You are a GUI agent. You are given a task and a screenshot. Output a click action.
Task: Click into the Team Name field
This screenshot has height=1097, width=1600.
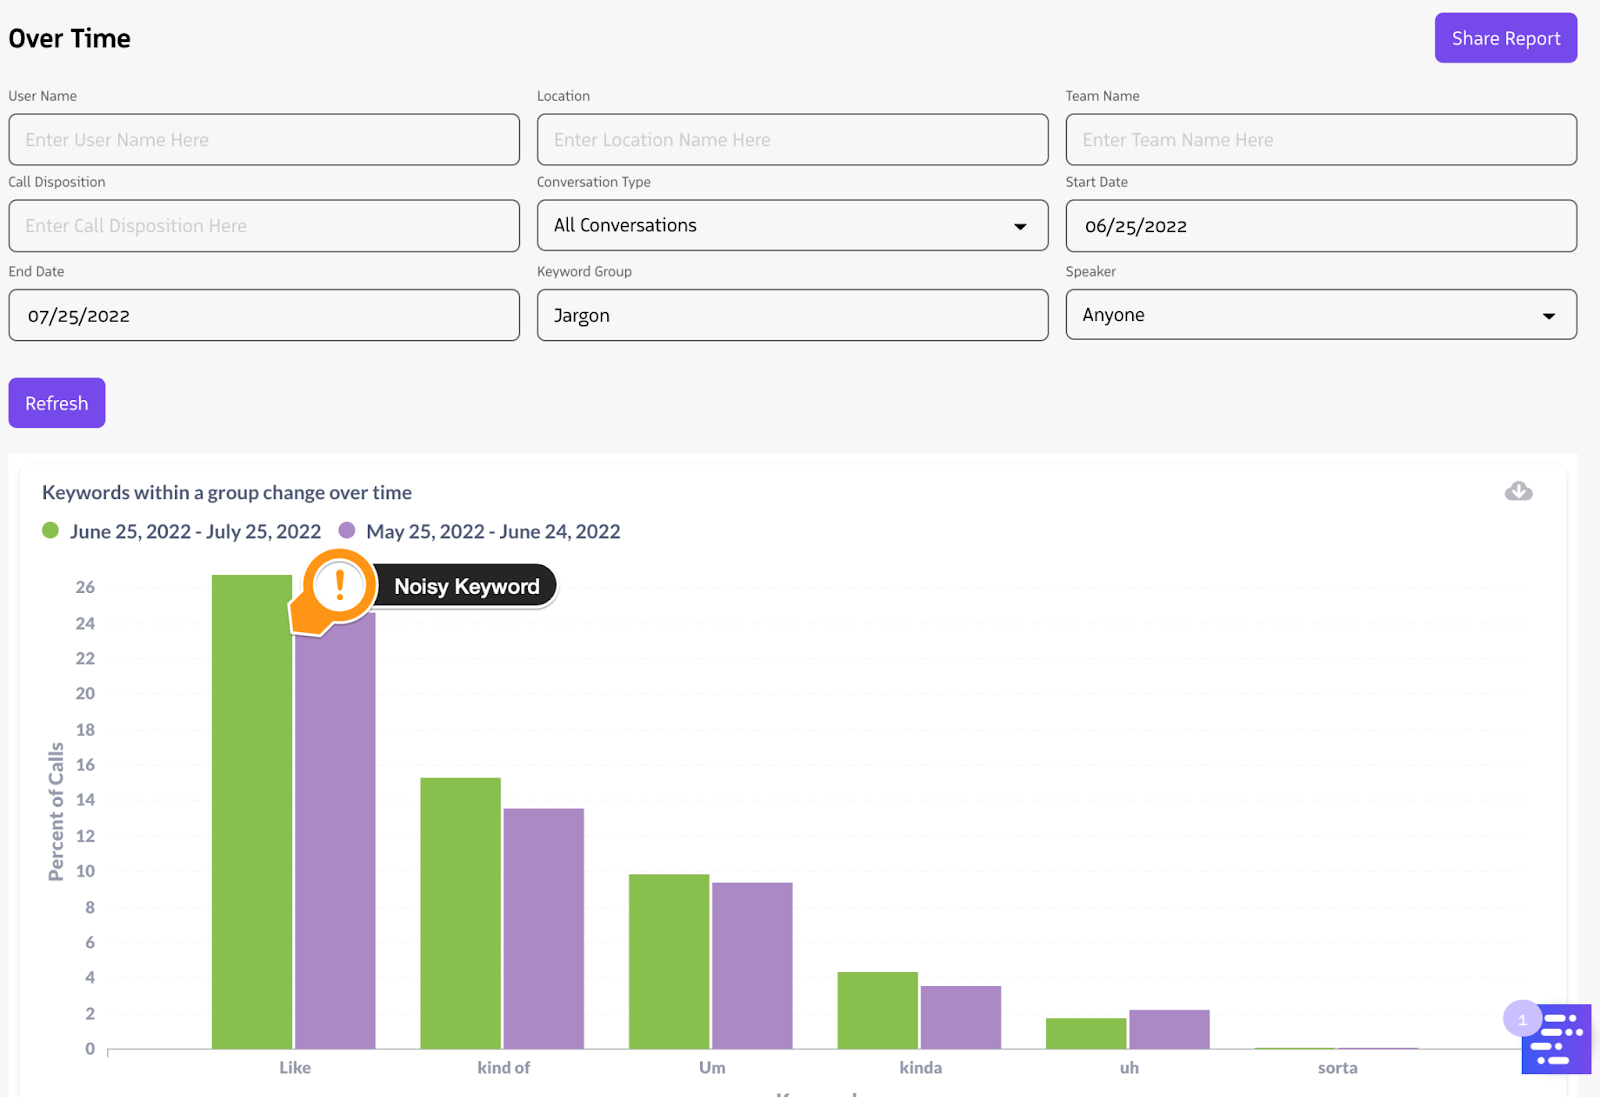coord(1320,140)
